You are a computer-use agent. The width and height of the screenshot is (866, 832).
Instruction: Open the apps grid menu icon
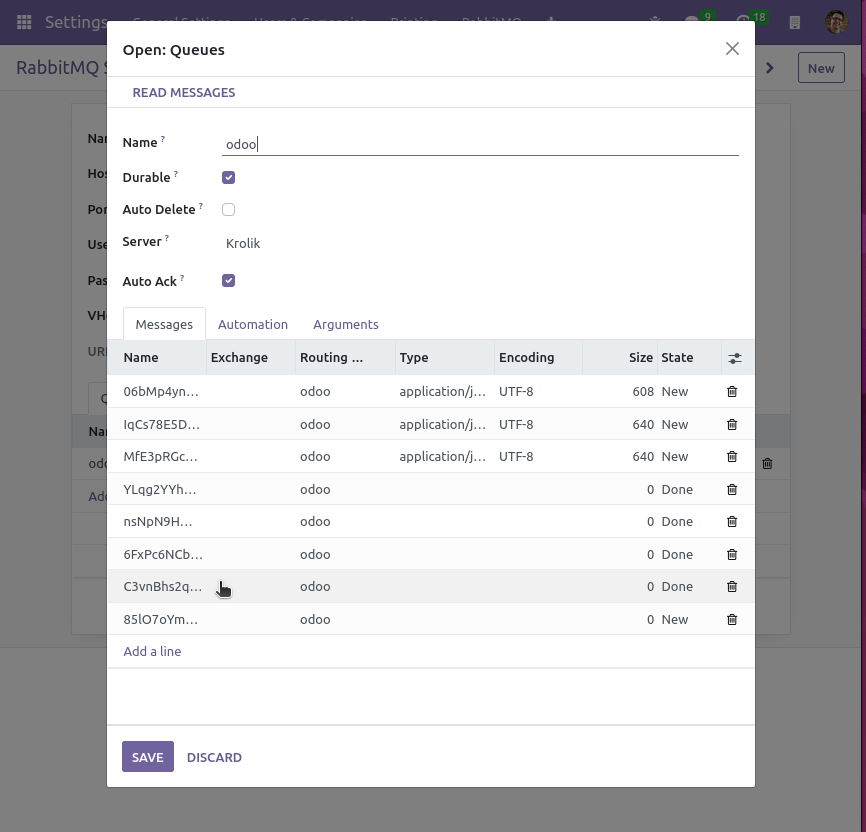(24, 22)
